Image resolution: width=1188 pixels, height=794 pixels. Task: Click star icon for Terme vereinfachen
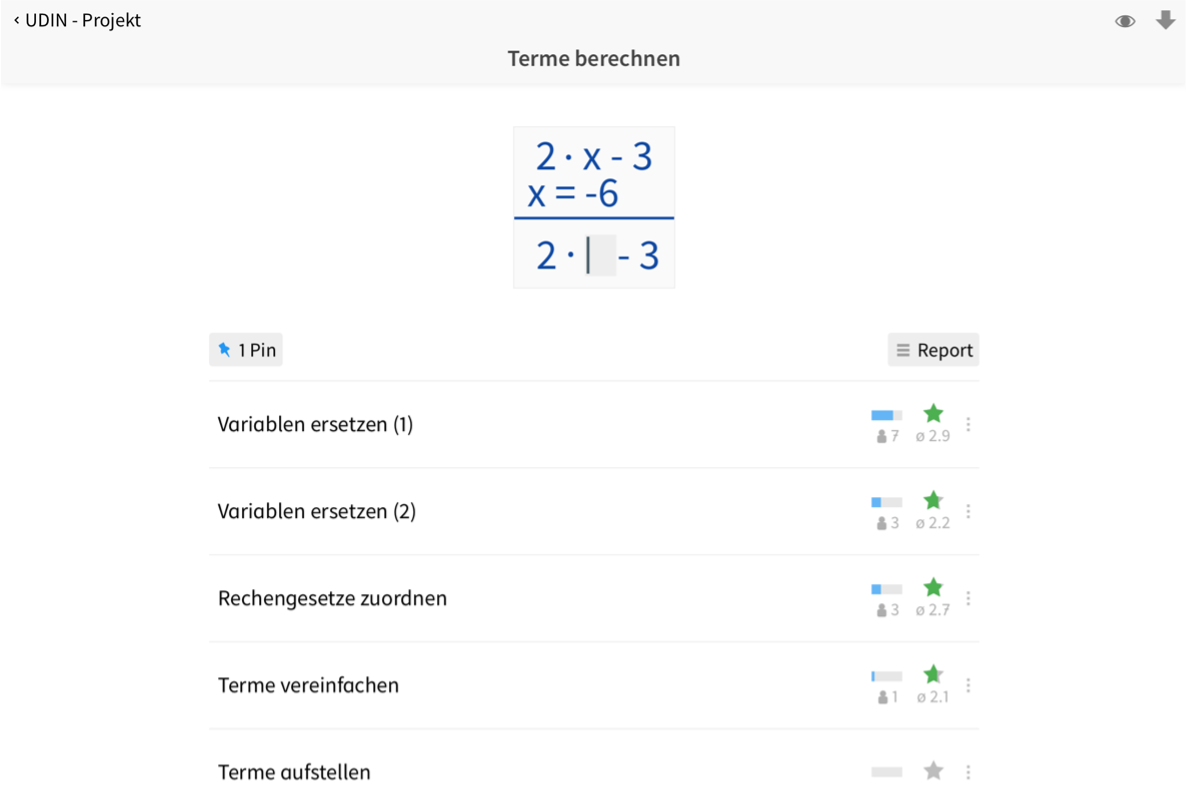pos(933,674)
